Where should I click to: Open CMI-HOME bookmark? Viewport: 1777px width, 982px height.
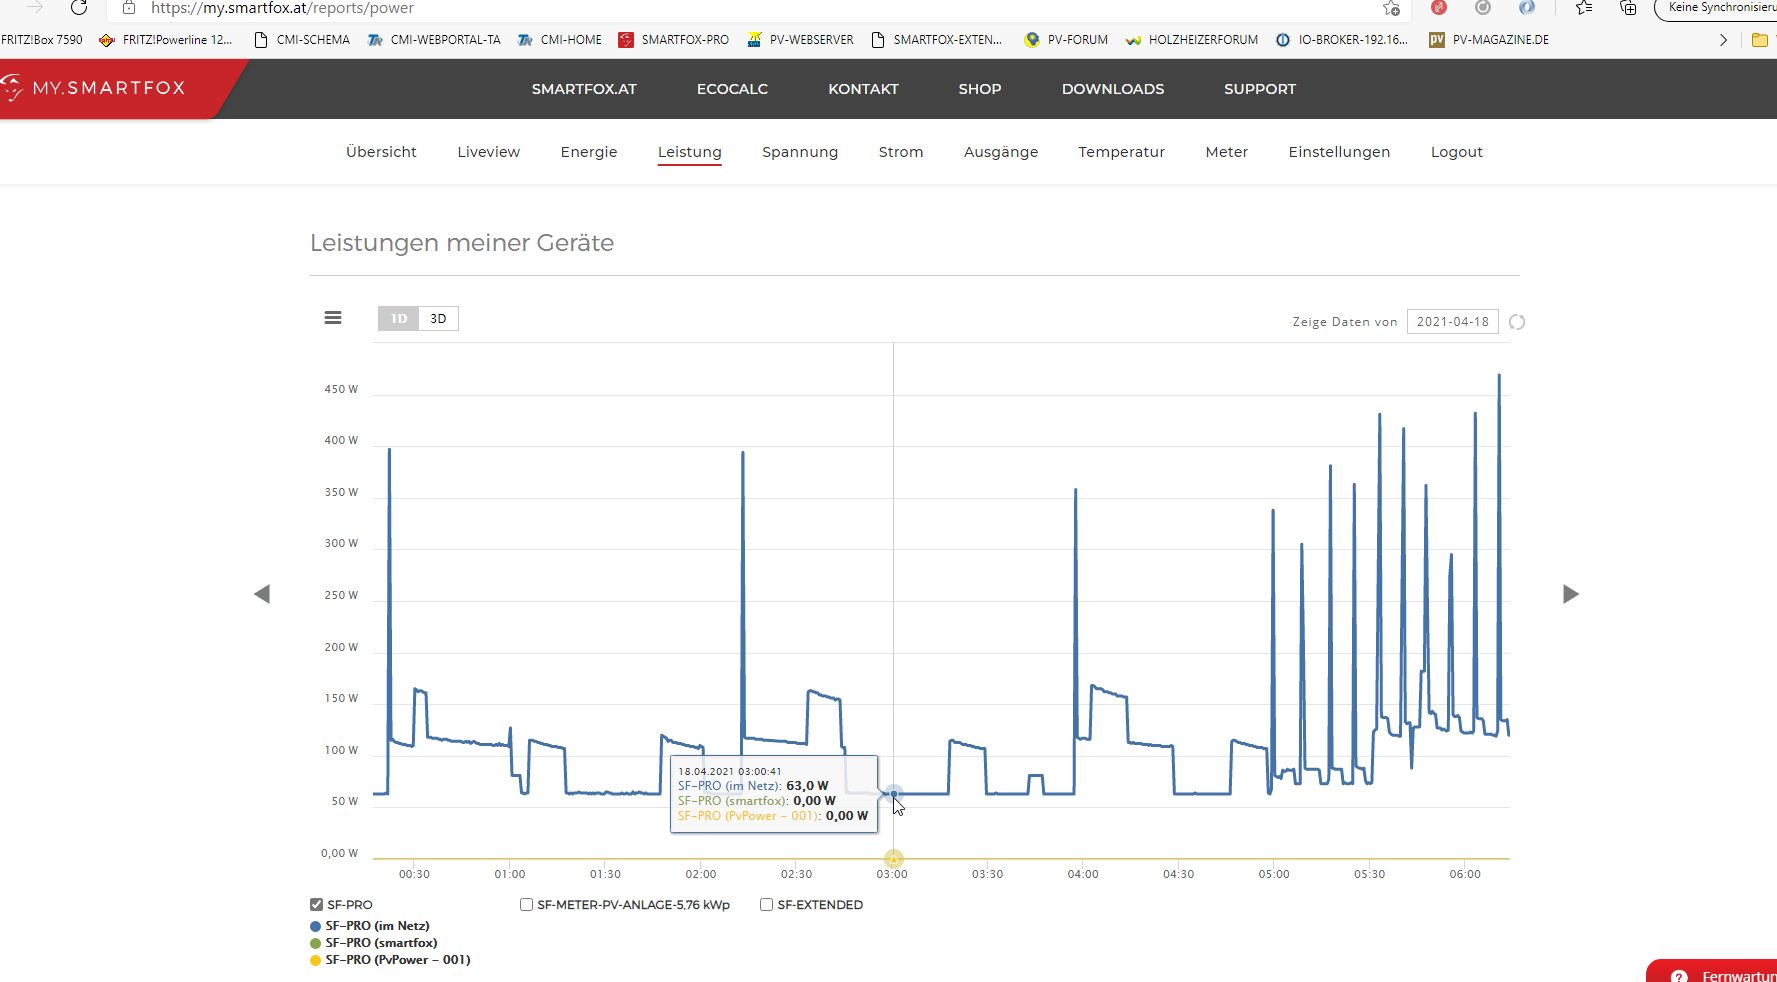tap(560, 40)
